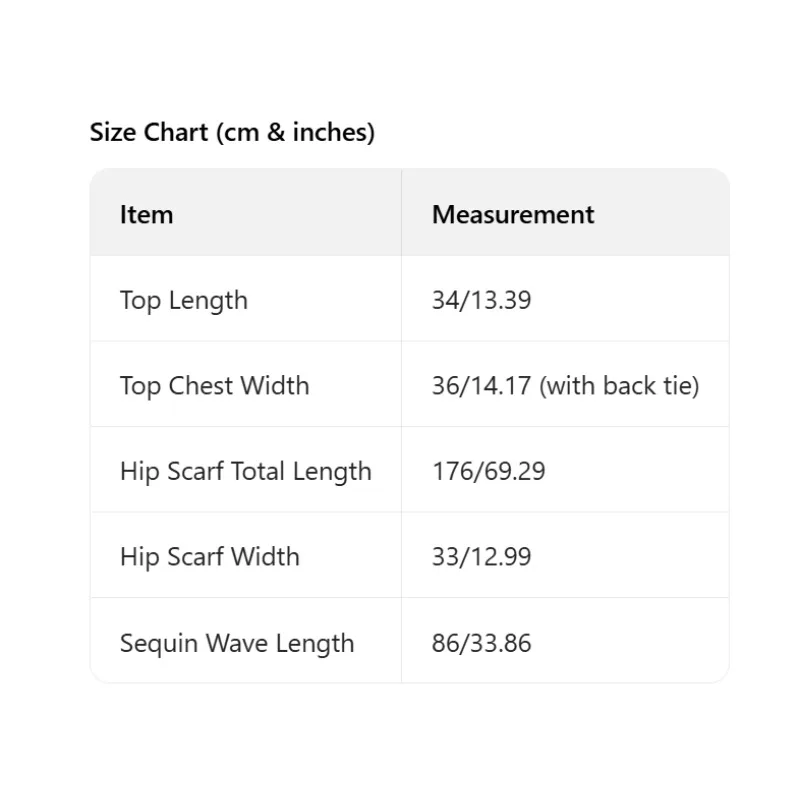Click the 33/12.99 measurement value
Screen dimensions: 800x800
(481, 557)
